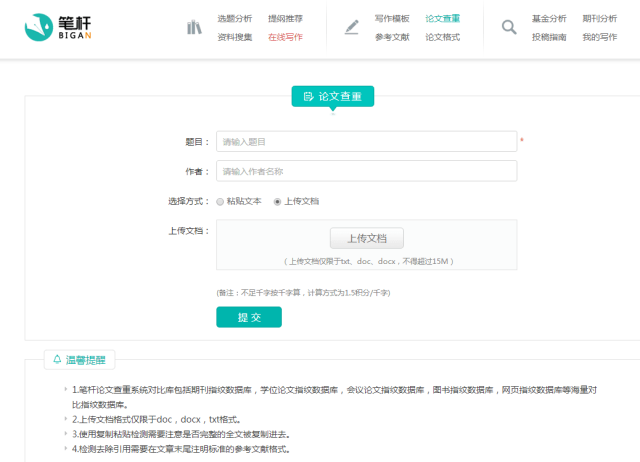Go to 期刊分析 page

pyautogui.click(x=600, y=18)
